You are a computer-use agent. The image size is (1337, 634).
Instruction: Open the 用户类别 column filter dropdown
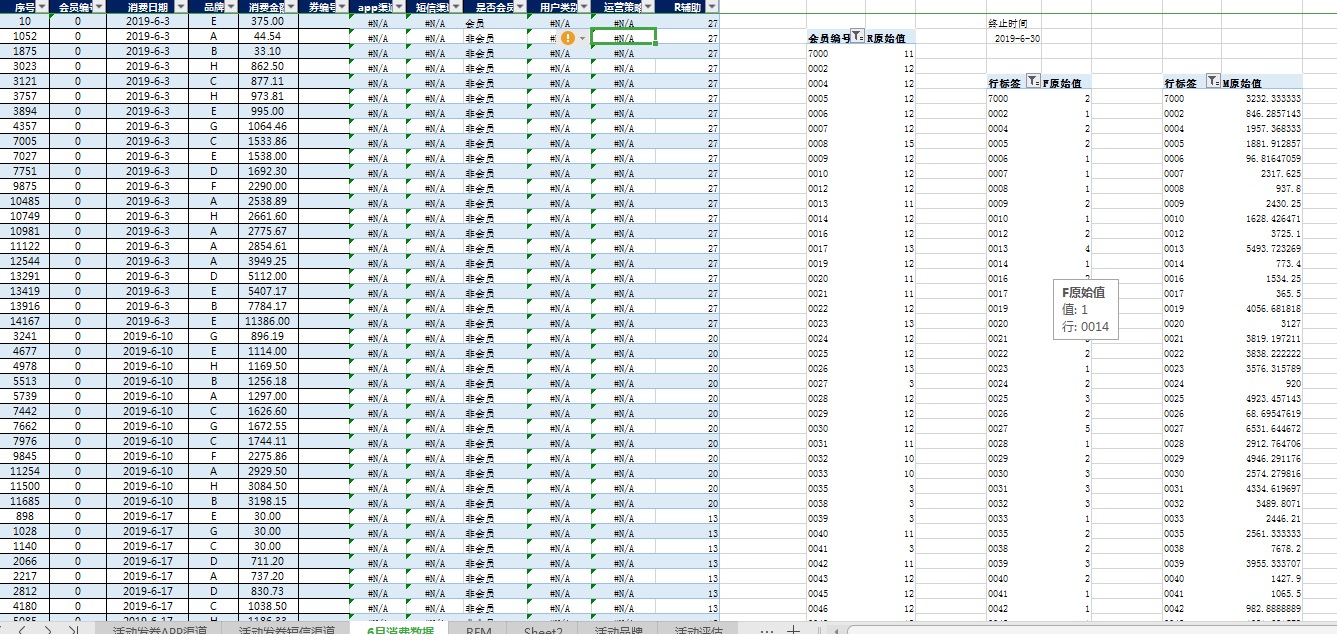click(x=584, y=7)
